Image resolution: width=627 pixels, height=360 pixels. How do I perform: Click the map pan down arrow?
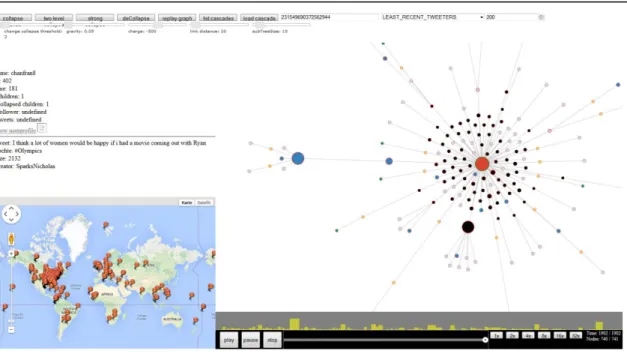click(x=11, y=220)
